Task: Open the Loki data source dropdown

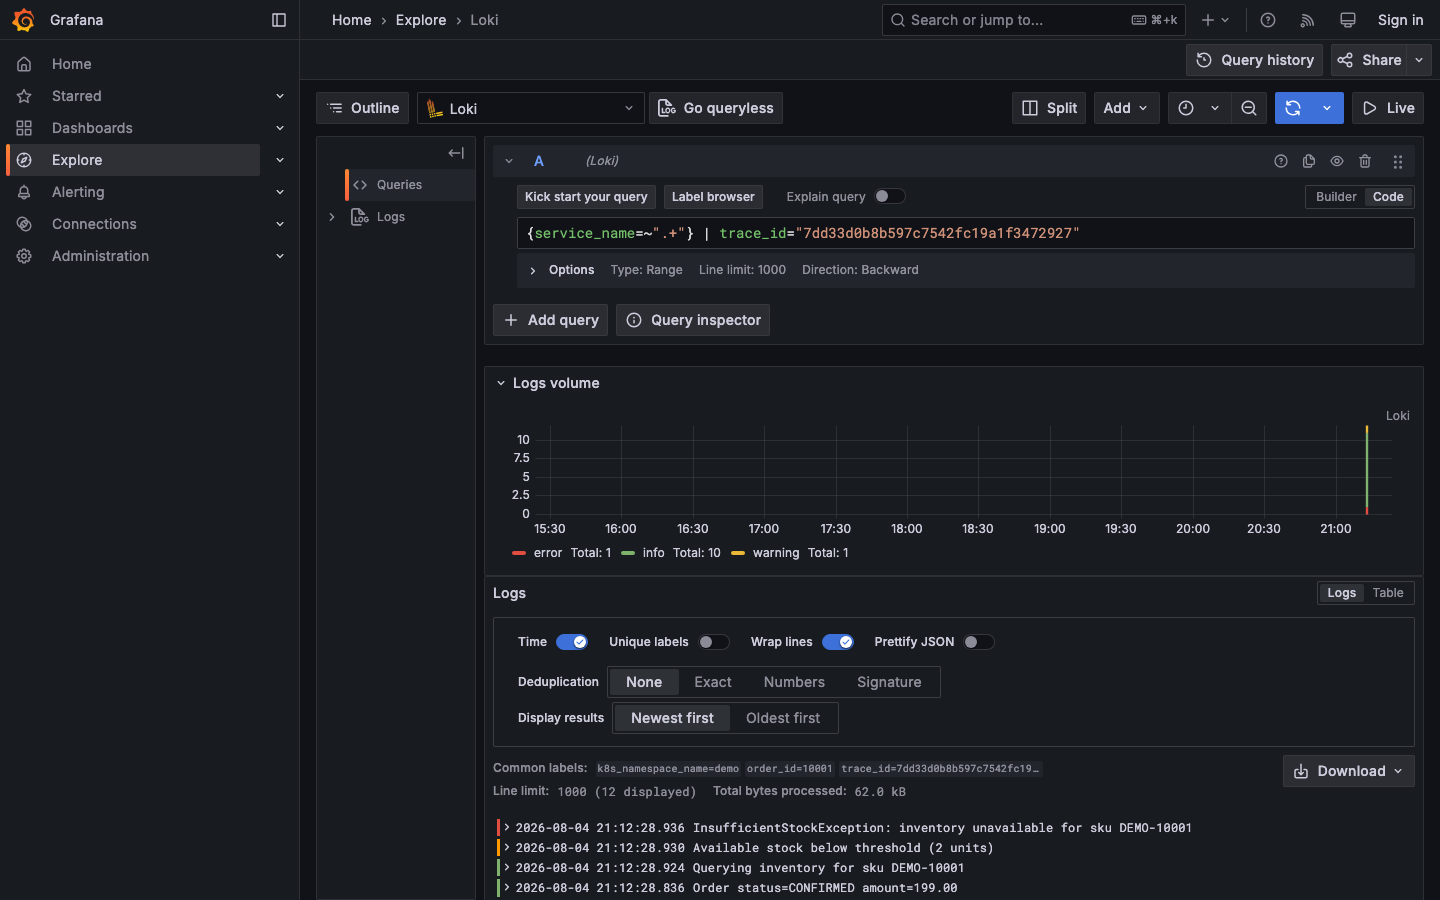Action: (x=531, y=108)
